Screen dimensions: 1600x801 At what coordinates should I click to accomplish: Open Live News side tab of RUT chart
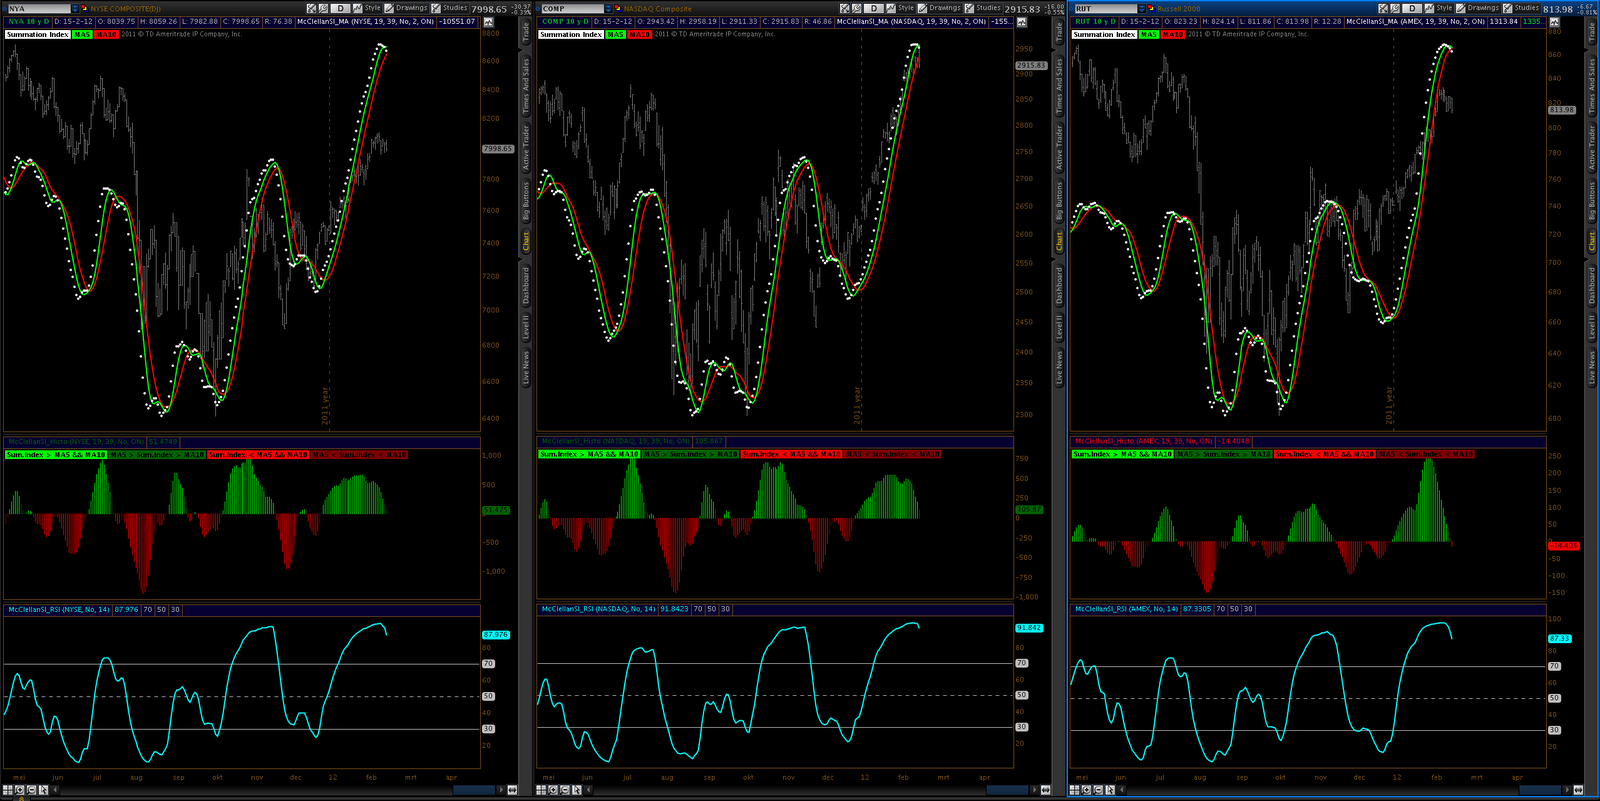pyautogui.click(x=1592, y=367)
